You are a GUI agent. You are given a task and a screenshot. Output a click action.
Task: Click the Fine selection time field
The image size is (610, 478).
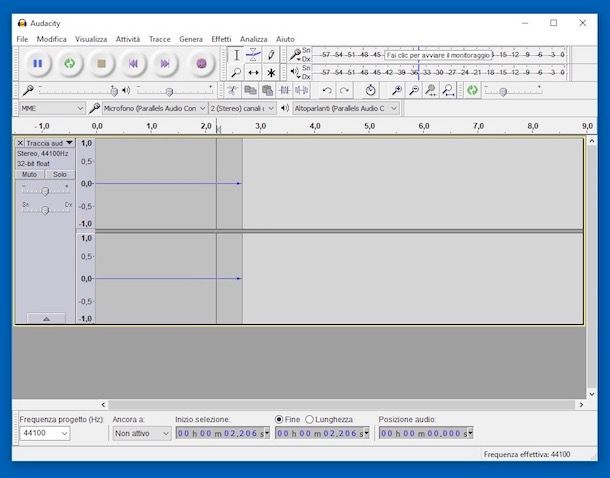(322, 433)
